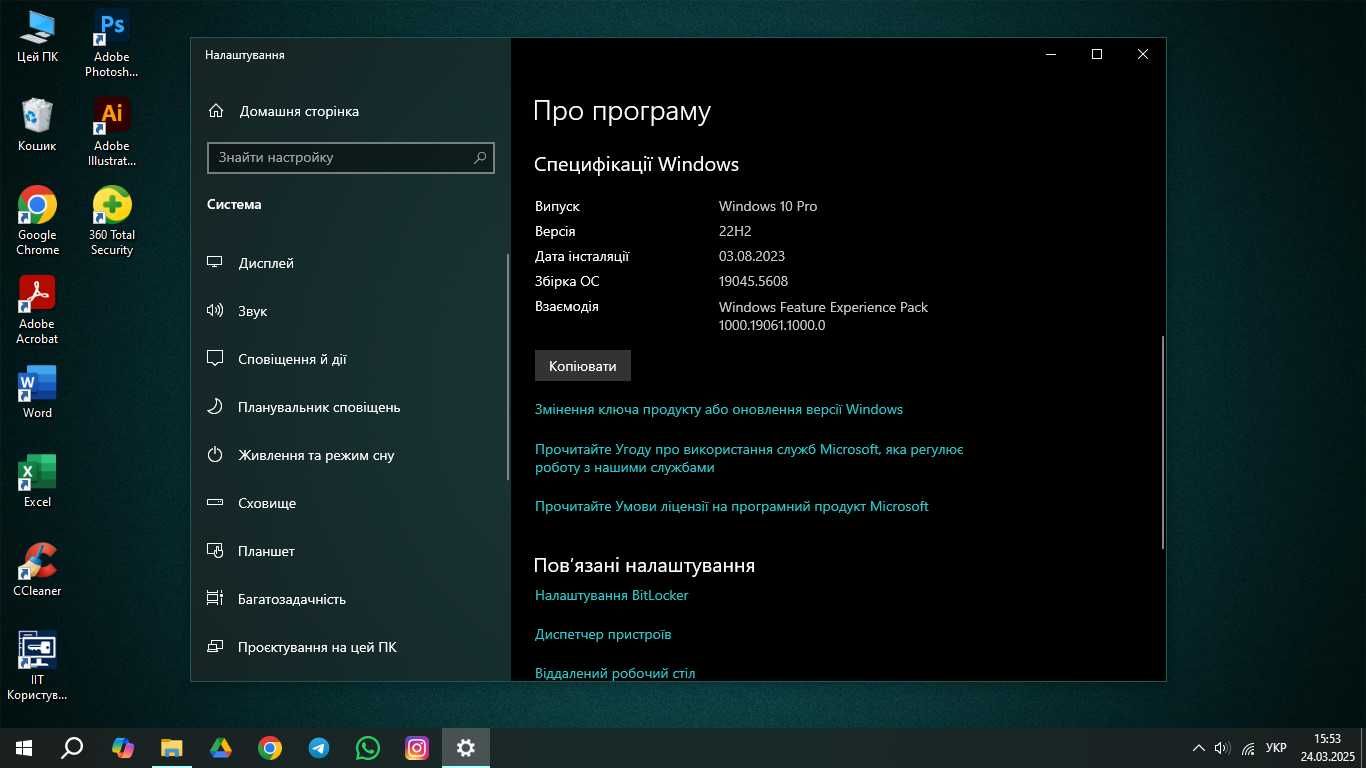Viewport: 1366px width, 768px height.
Task: Open the taskbar search
Action: pos(72,748)
